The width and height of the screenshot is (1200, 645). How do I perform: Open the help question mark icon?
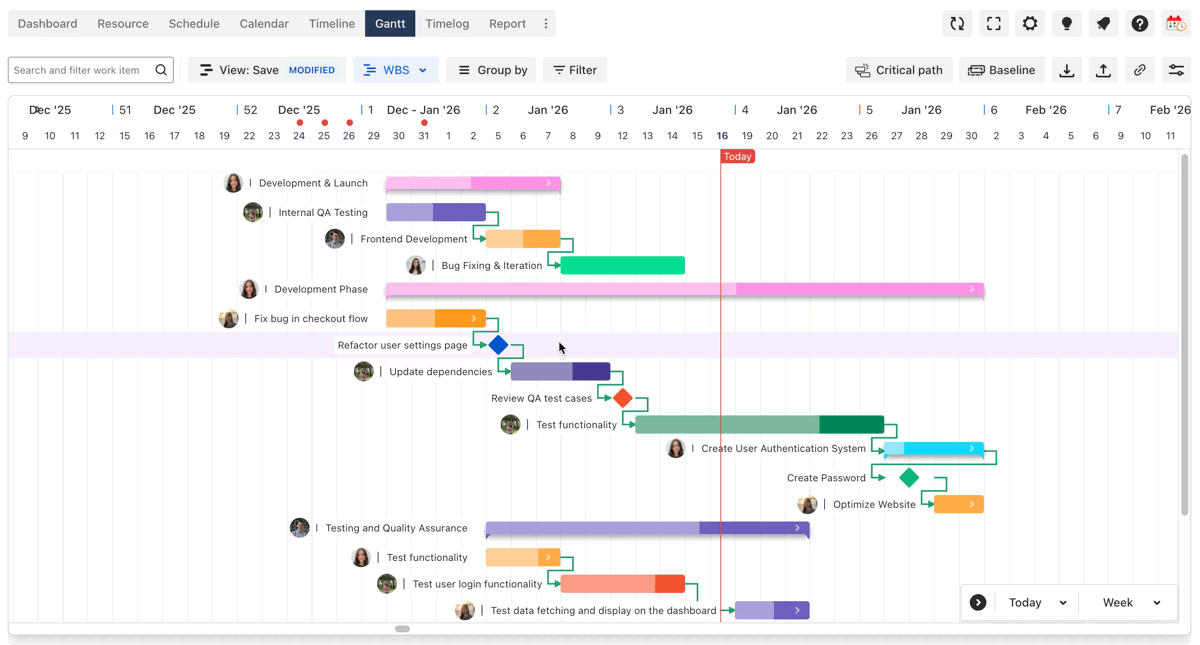coord(1140,24)
